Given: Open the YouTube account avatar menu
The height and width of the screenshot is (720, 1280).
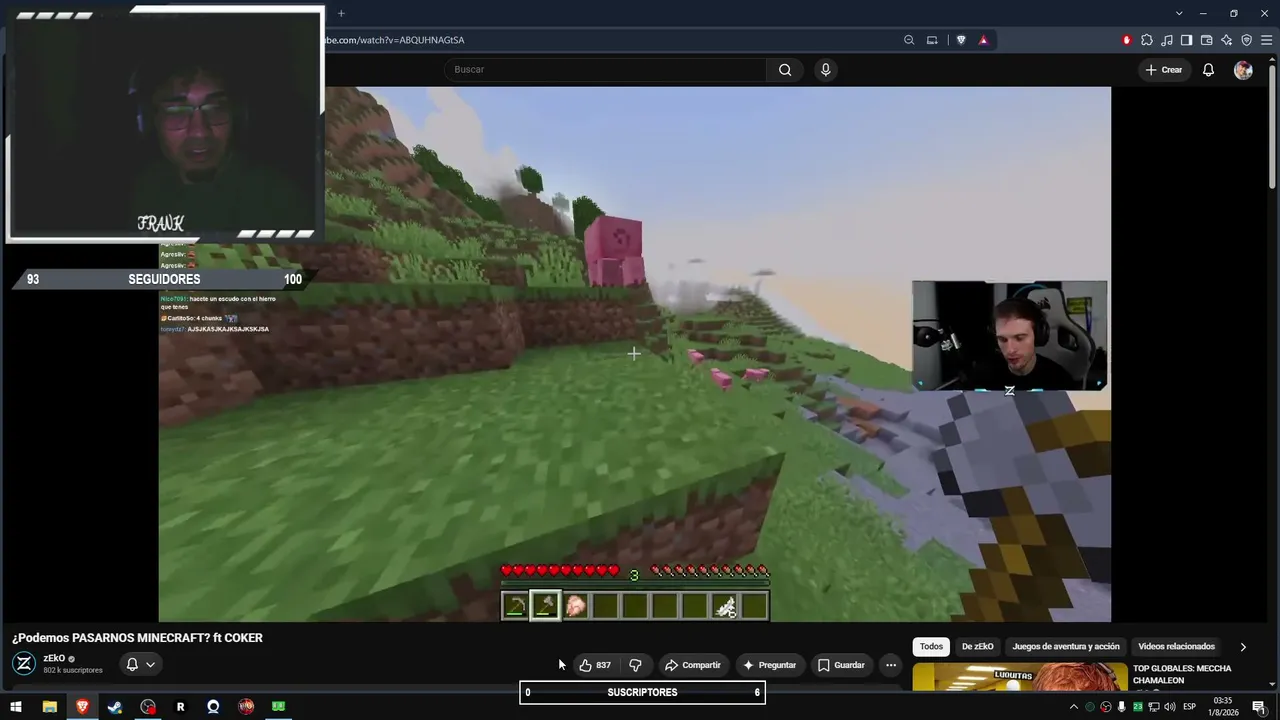Looking at the screenshot, I should (x=1243, y=70).
